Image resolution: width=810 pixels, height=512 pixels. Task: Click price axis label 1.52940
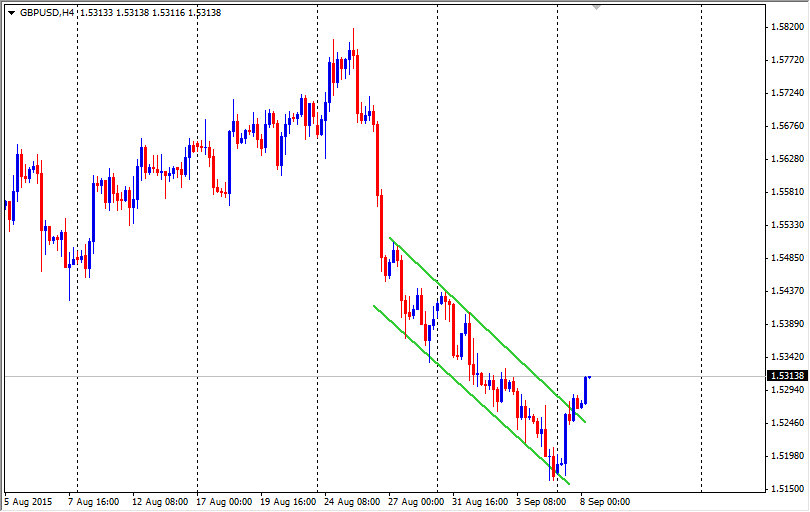tap(787, 390)
